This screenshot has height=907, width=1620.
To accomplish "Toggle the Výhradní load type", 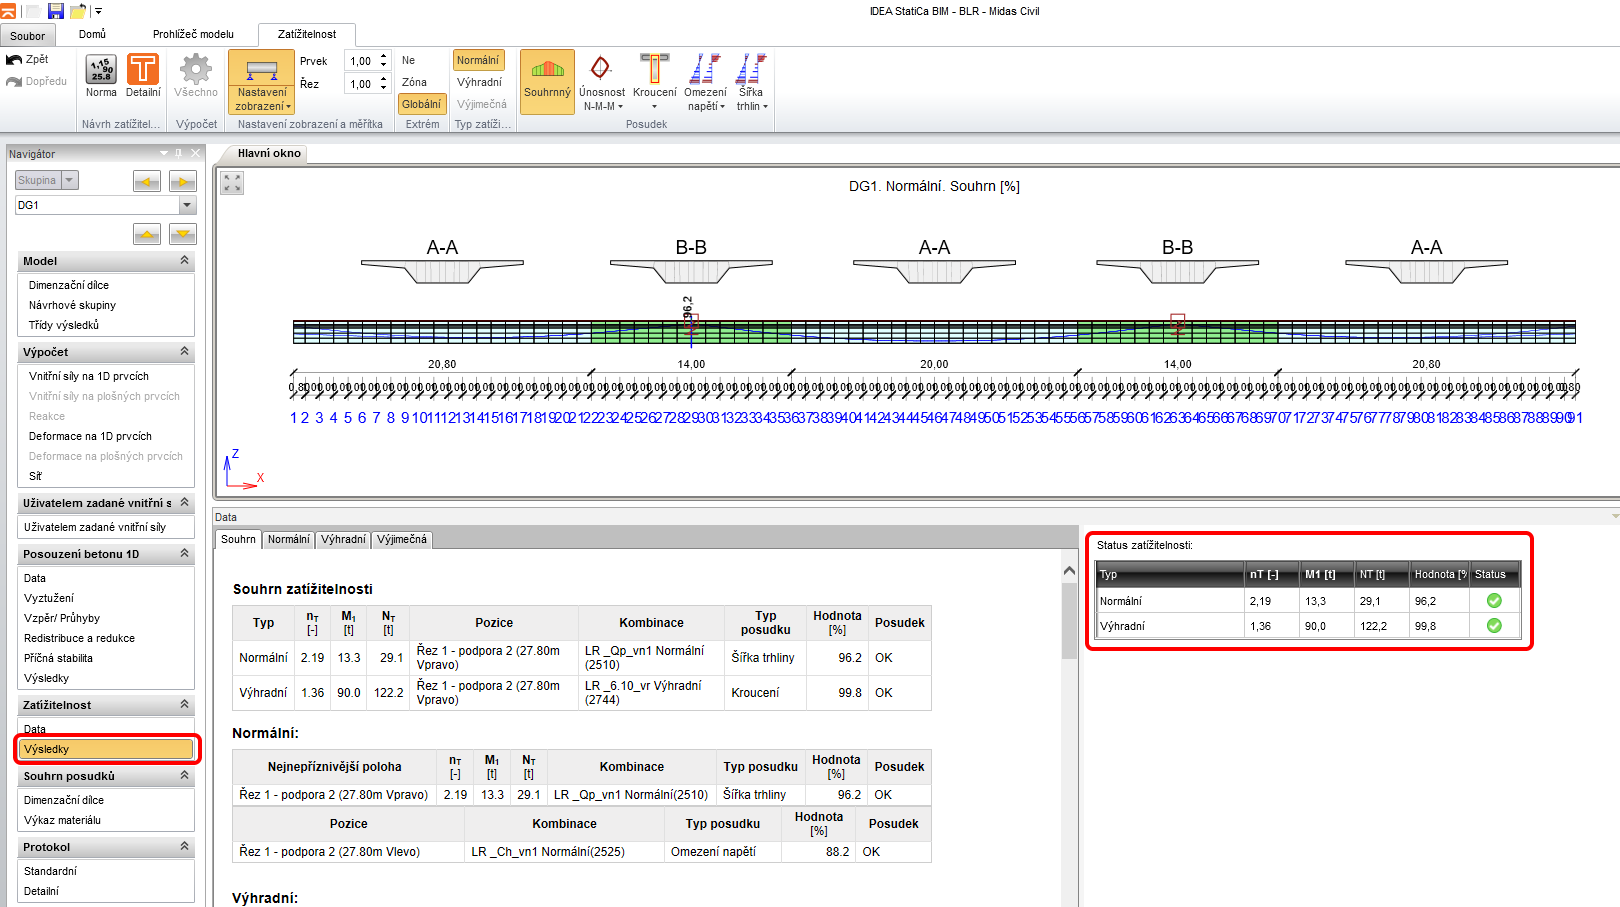I will click(479, 82).
